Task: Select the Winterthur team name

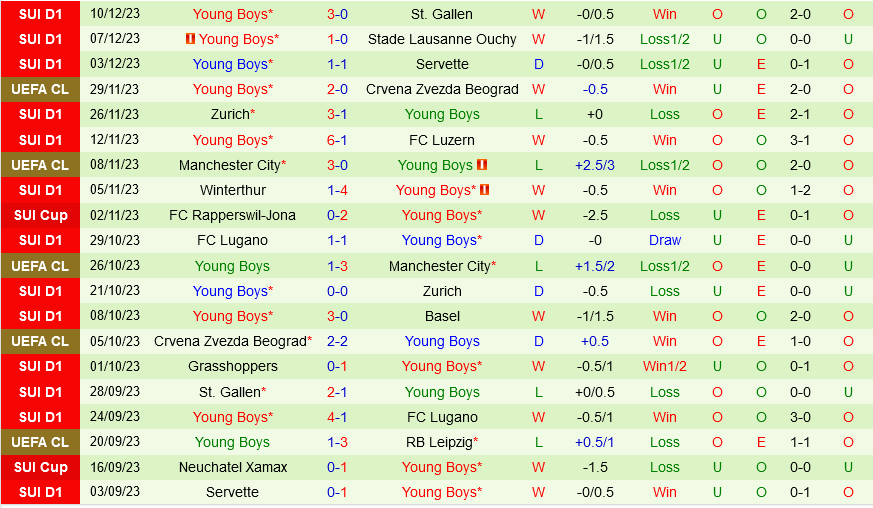Action: [x=233, y=190]
